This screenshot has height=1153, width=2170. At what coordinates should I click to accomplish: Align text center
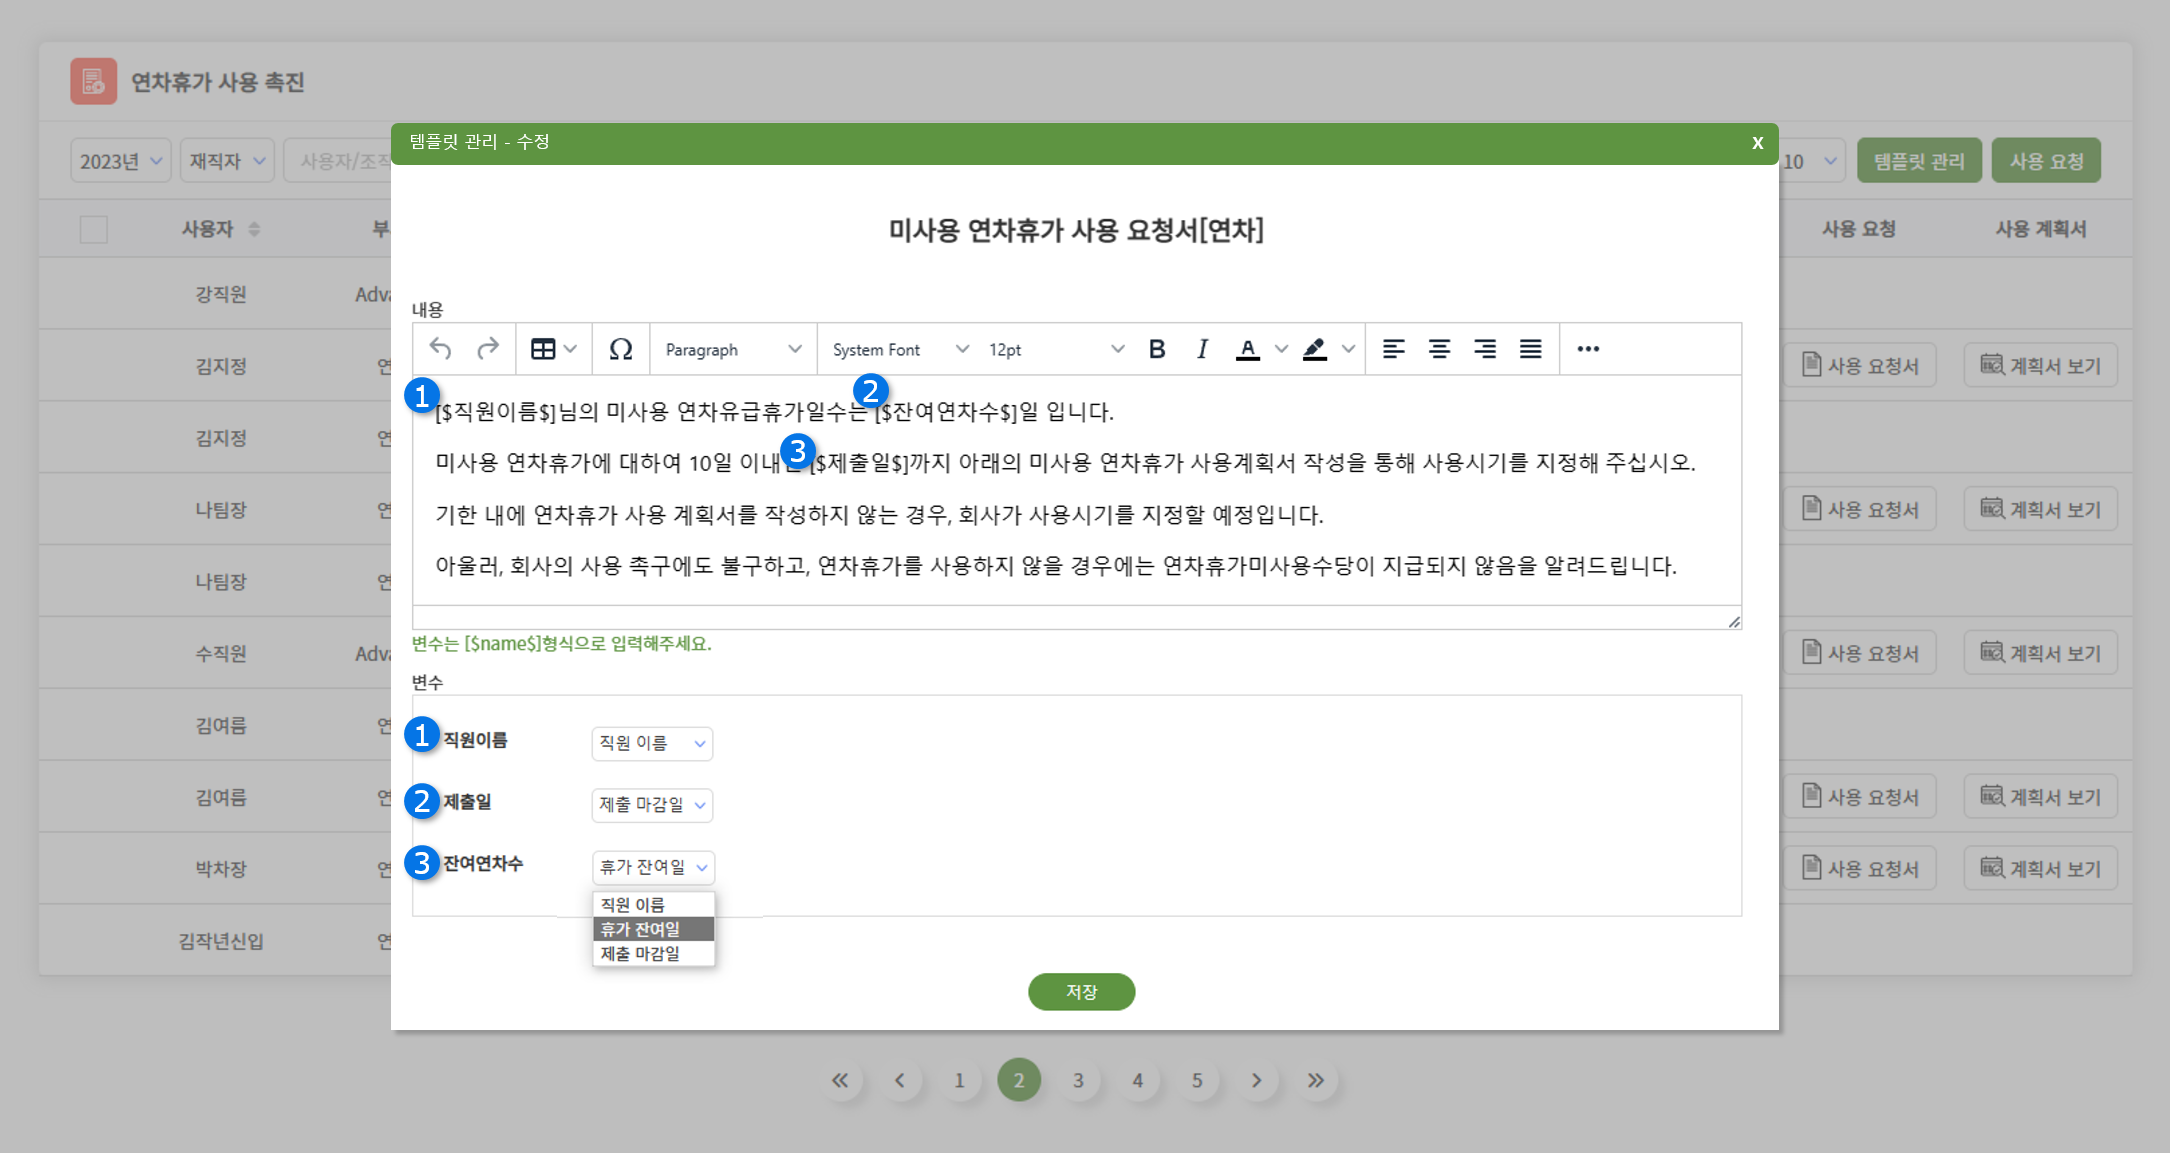(1439, 349)
